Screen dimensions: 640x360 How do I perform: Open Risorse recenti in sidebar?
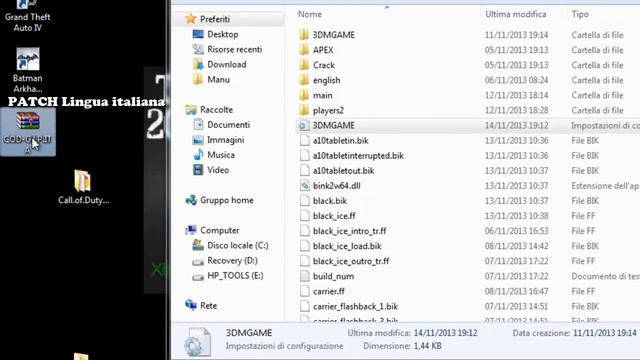pyautogui.click(x=234, y=49)
